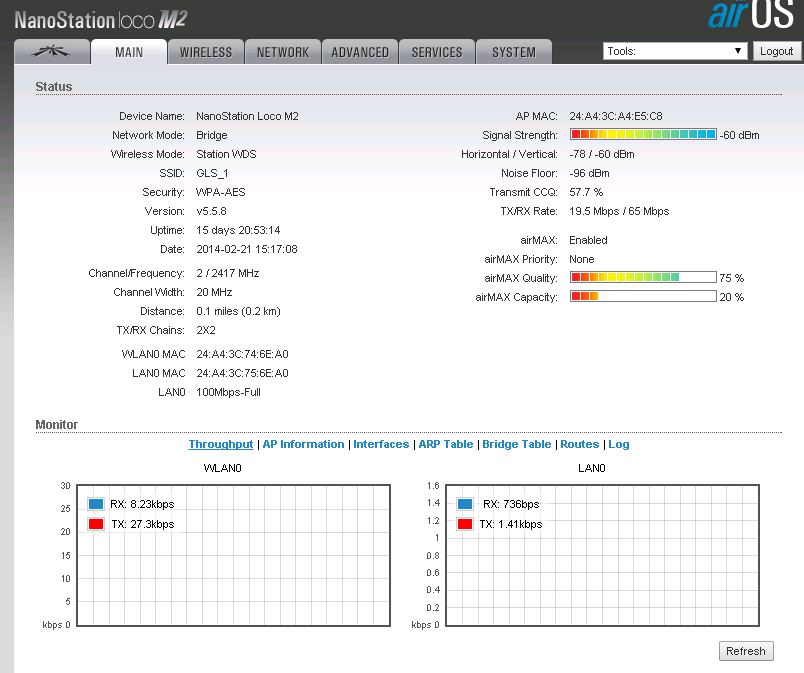This screenshot has height=673, width=804.
Task: Switch to the MAIN tab
Action: (129, 52)
